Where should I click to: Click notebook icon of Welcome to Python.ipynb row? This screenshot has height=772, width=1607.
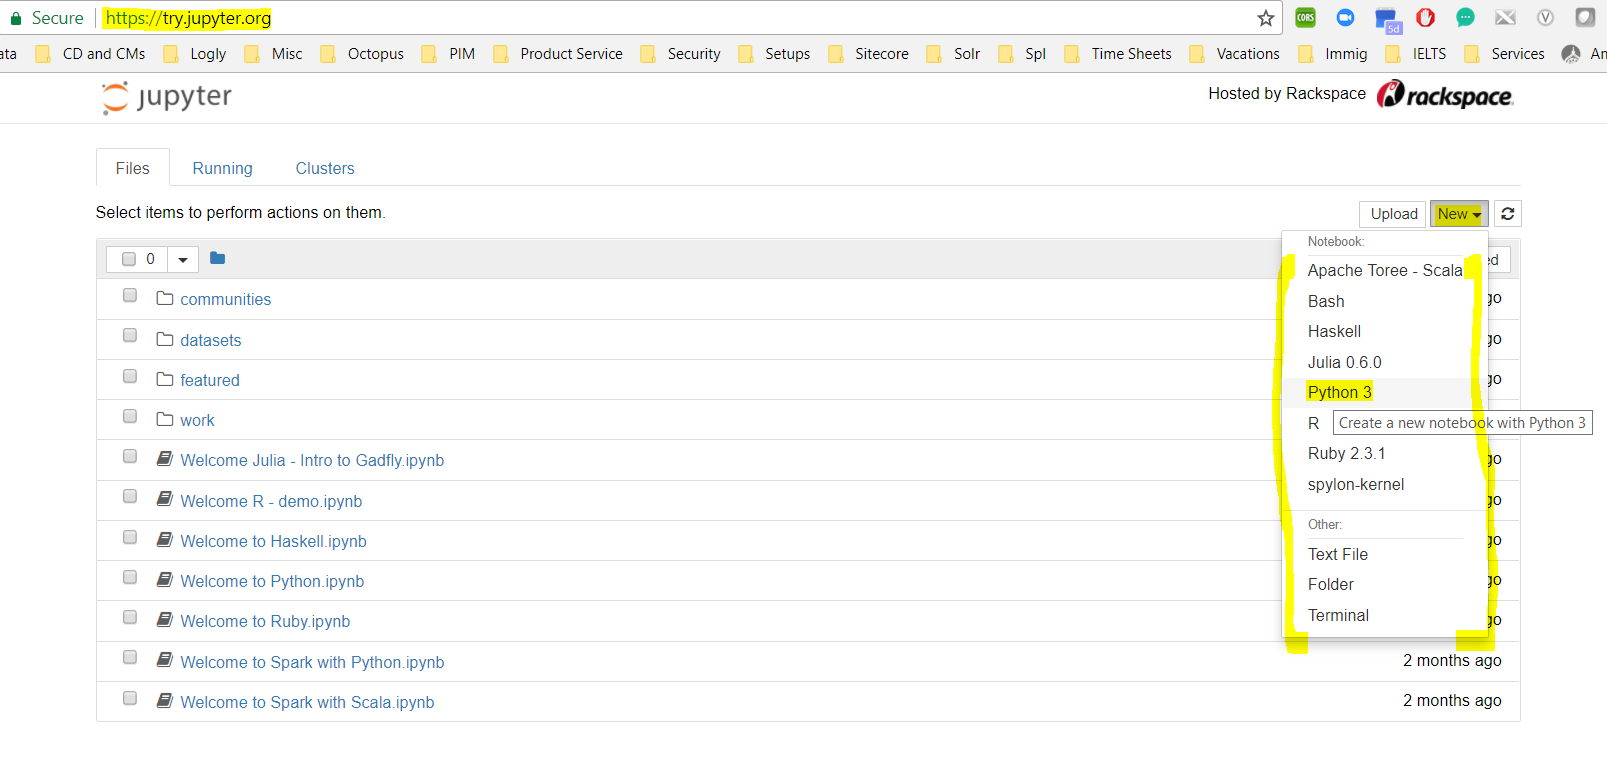165,580
